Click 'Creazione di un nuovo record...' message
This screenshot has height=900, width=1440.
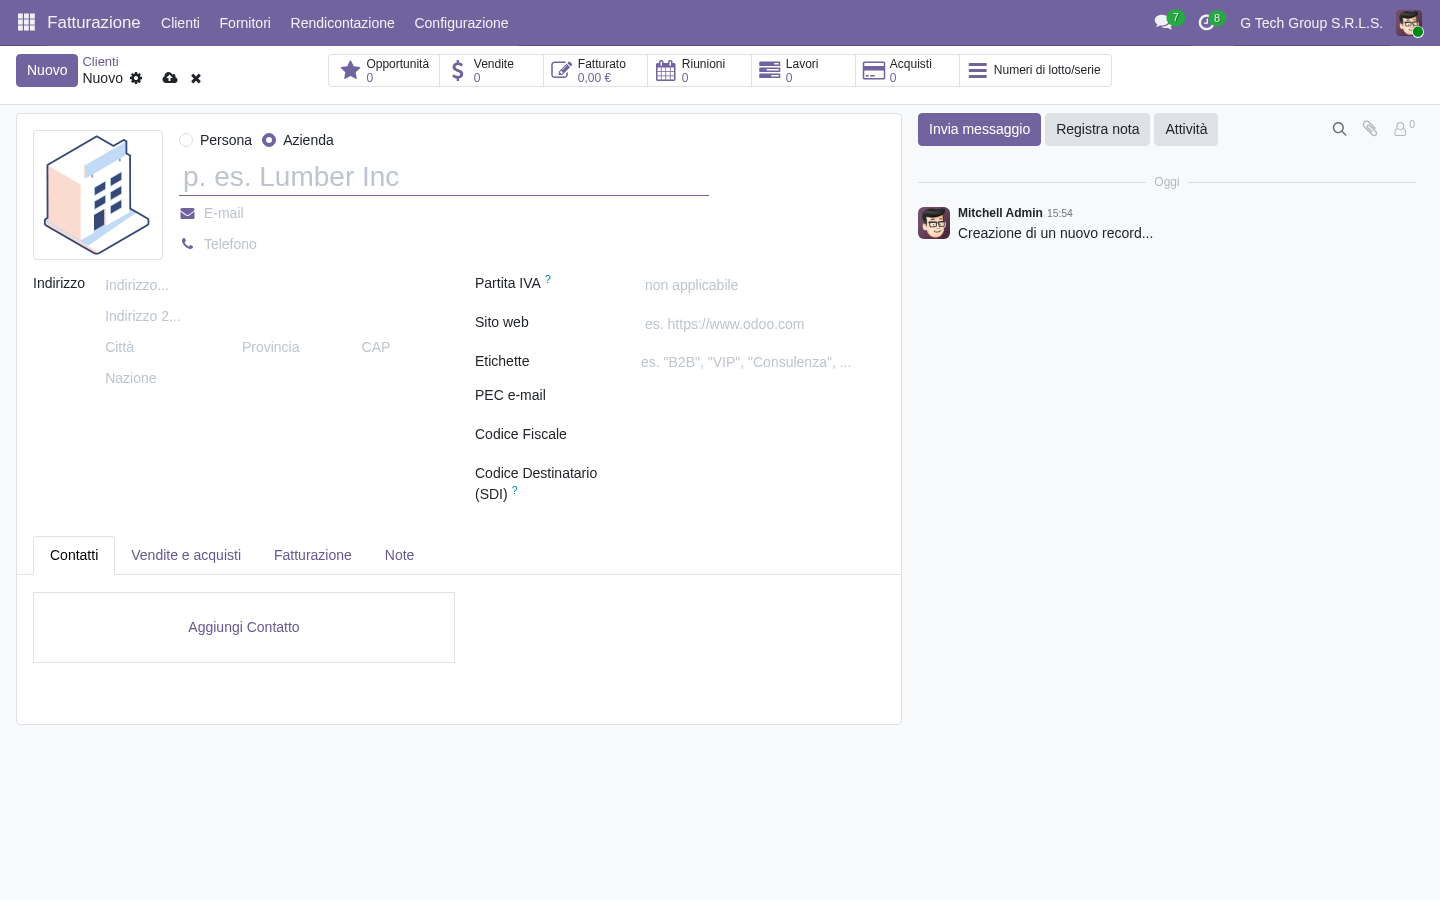tap(1055, 233)
